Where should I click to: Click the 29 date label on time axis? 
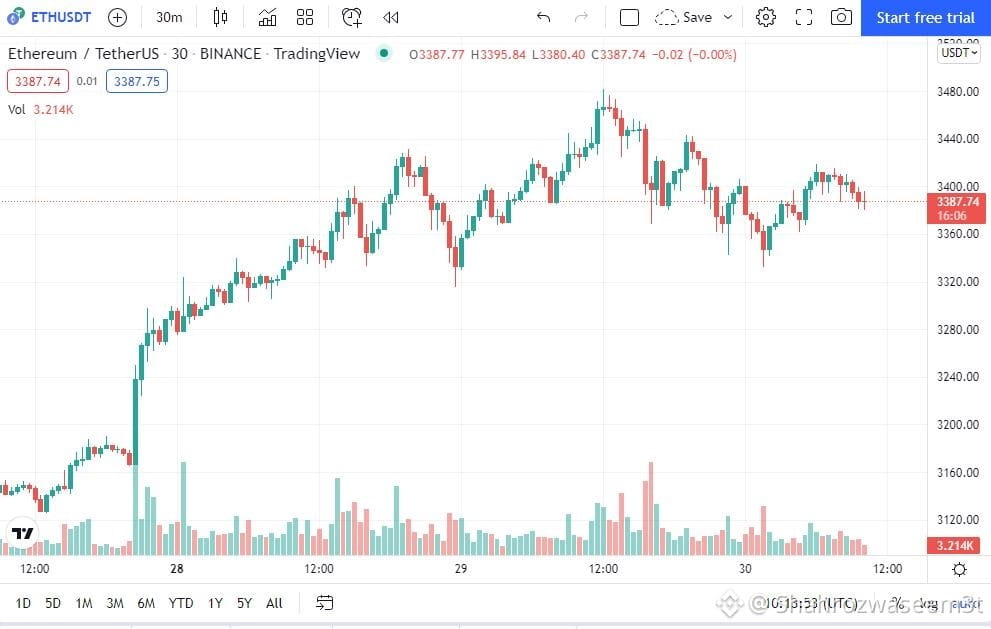[x=461, y=568]
